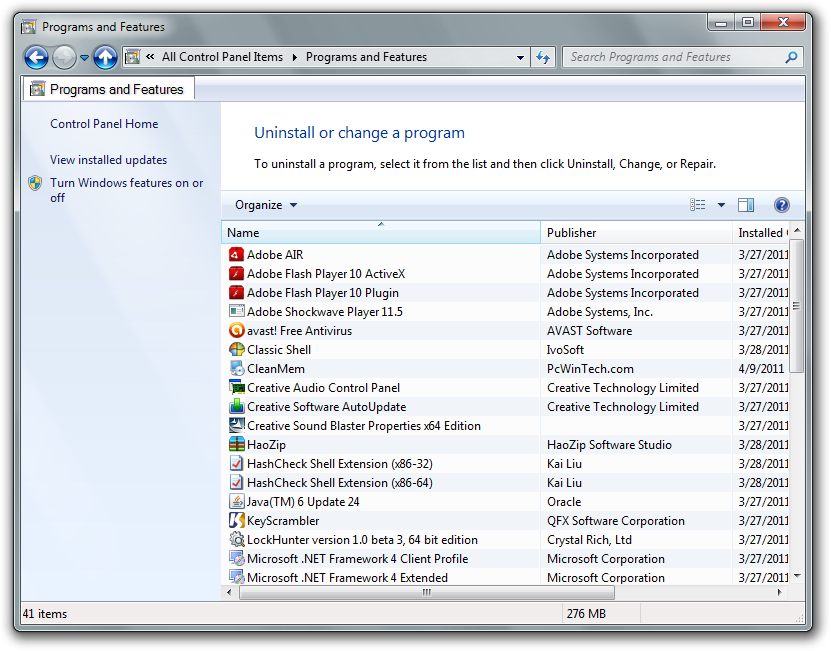Click the Creative Audio Control Panel icon
The height and width of the screenshot is (651, 831).
pos(236,388)
